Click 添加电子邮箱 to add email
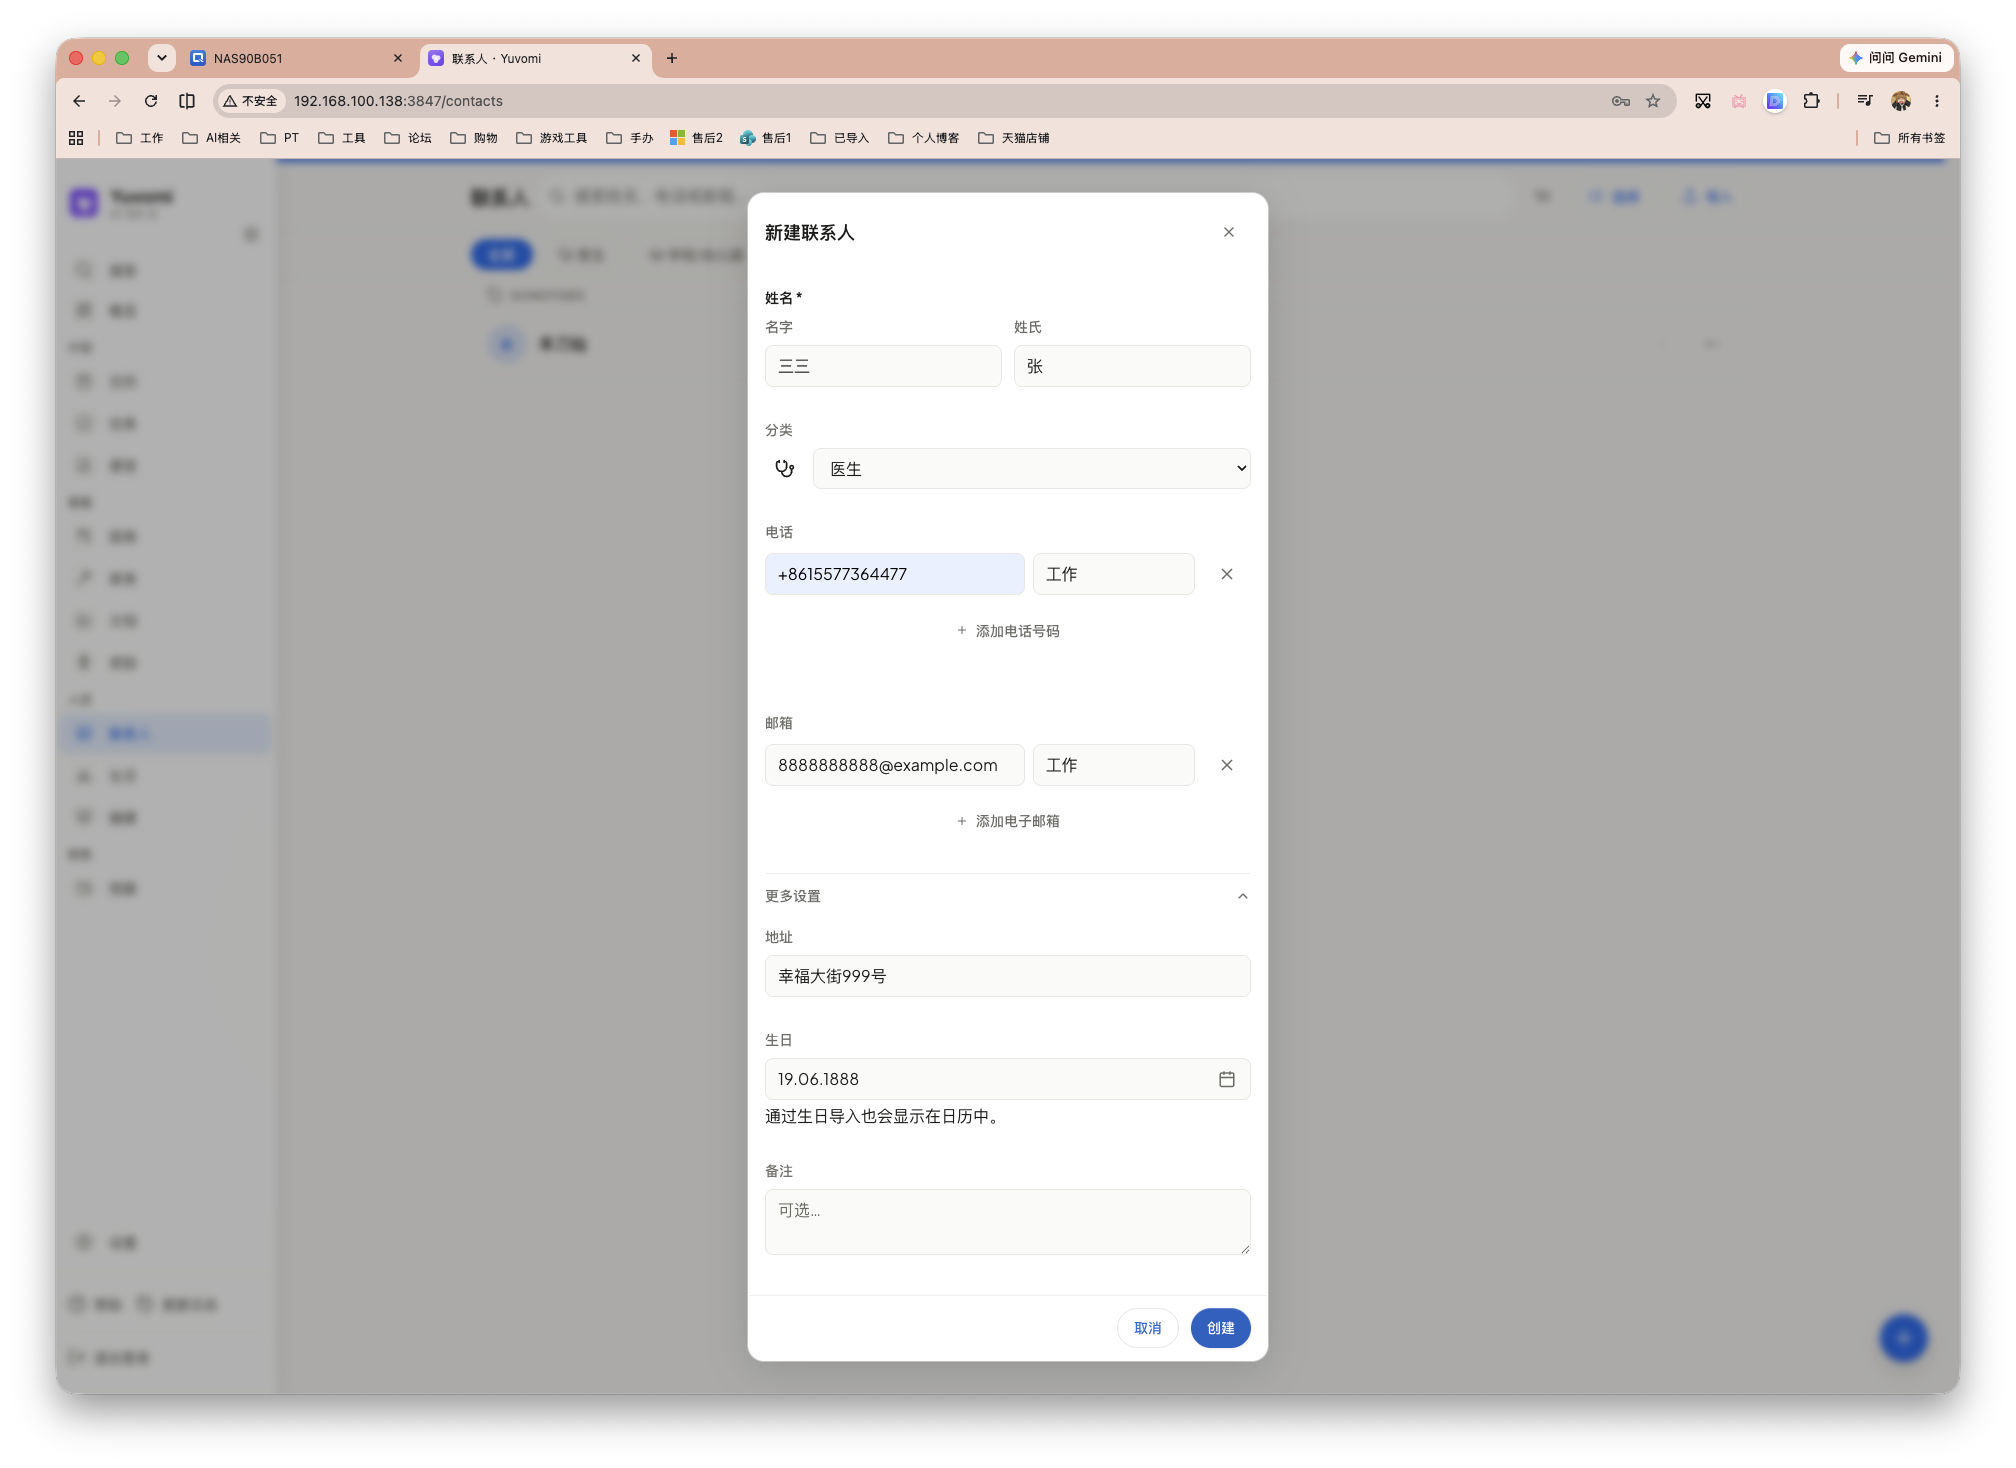Viewport: 2016px width, 1468px height. 1008,821
